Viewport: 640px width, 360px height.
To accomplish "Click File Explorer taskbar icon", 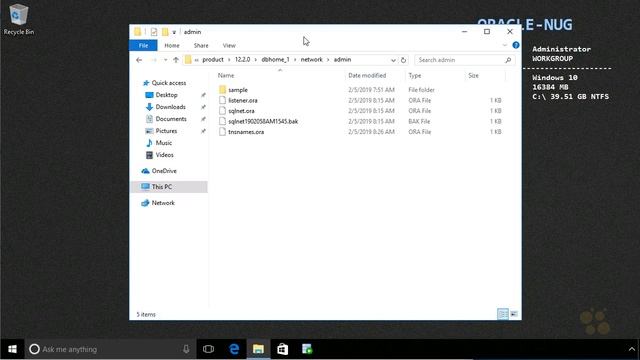I will click(x=258, y=349).
